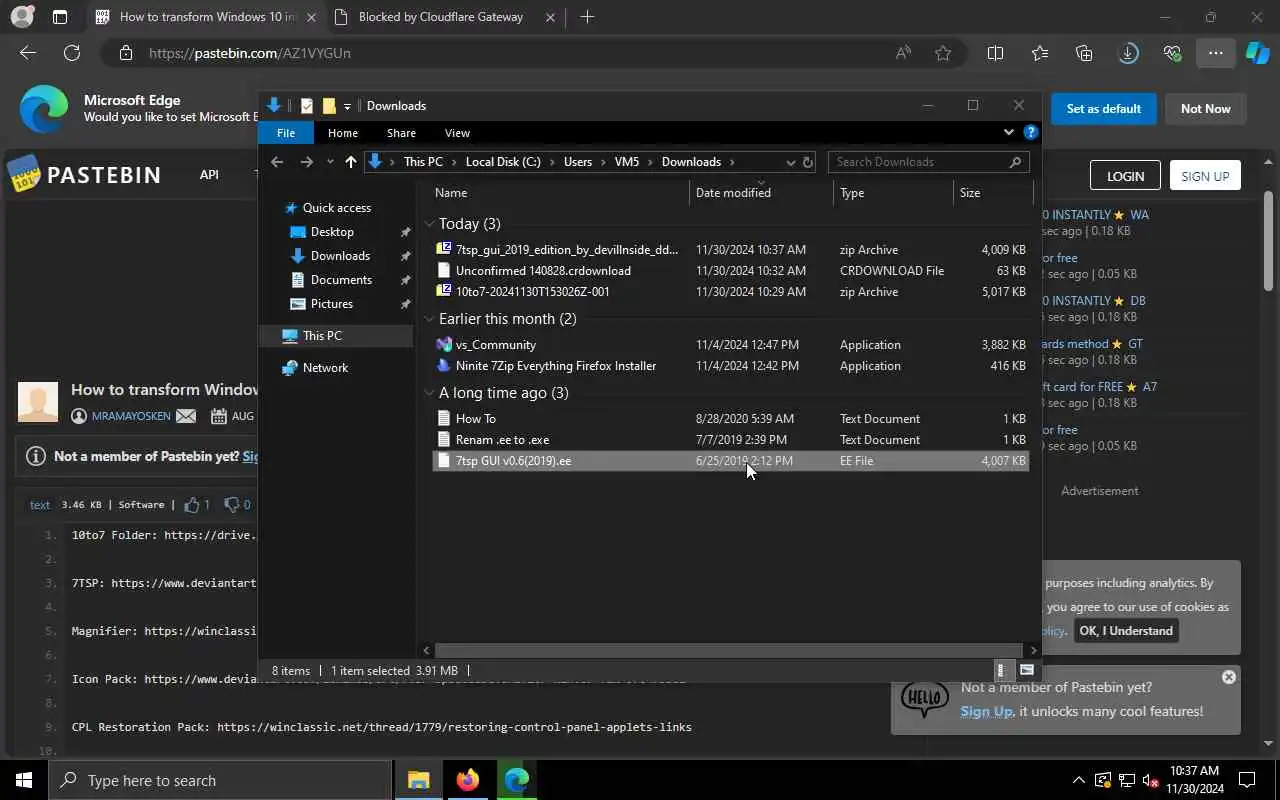Click the Not Now button
The height and width of the screenshot is (800, 1280).
[1205, 109]
